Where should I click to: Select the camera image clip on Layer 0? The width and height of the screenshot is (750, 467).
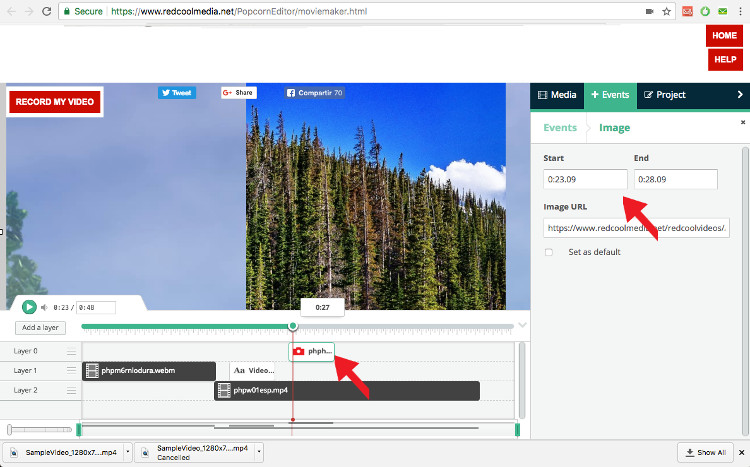[312, 351]
